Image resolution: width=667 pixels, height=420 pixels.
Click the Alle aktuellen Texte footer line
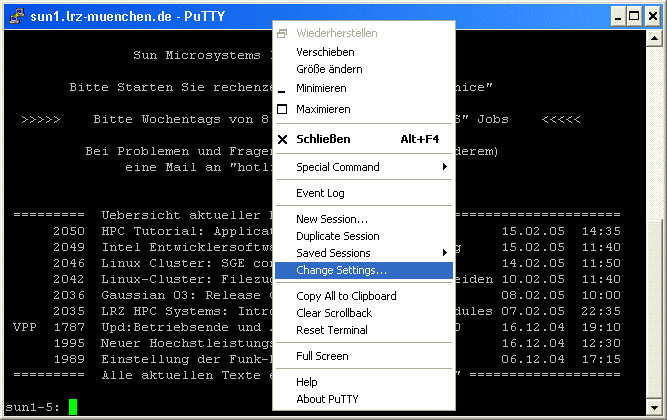143,375
